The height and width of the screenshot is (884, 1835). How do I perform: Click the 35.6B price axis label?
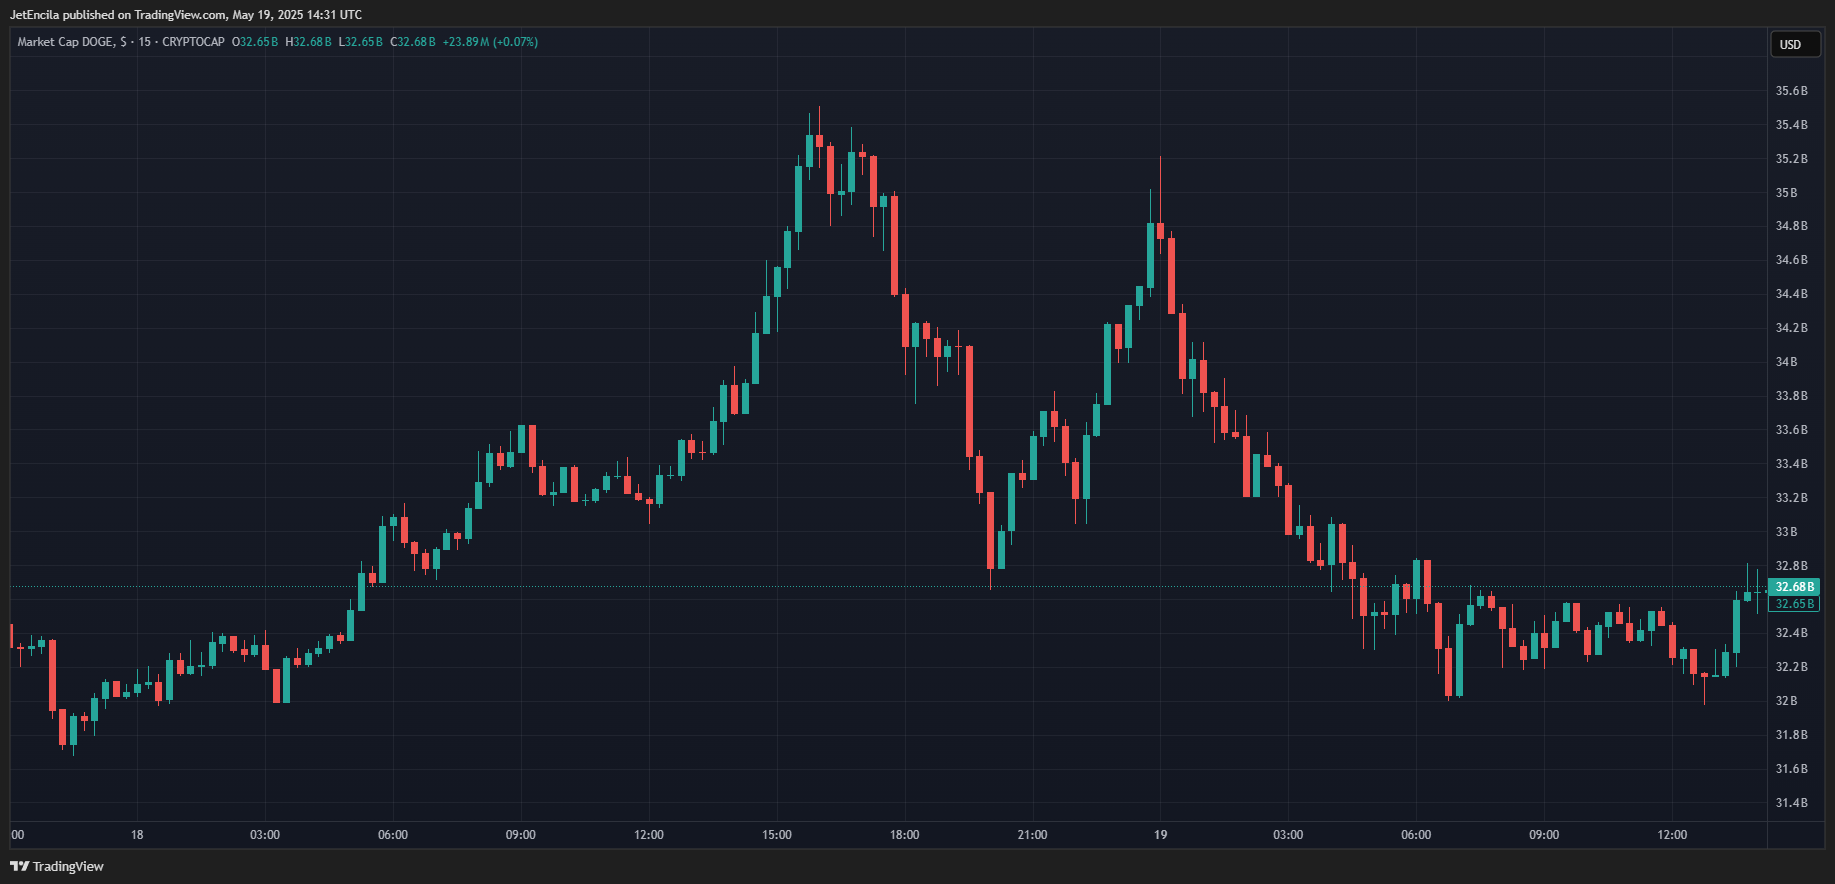[x=1791, y=91]
